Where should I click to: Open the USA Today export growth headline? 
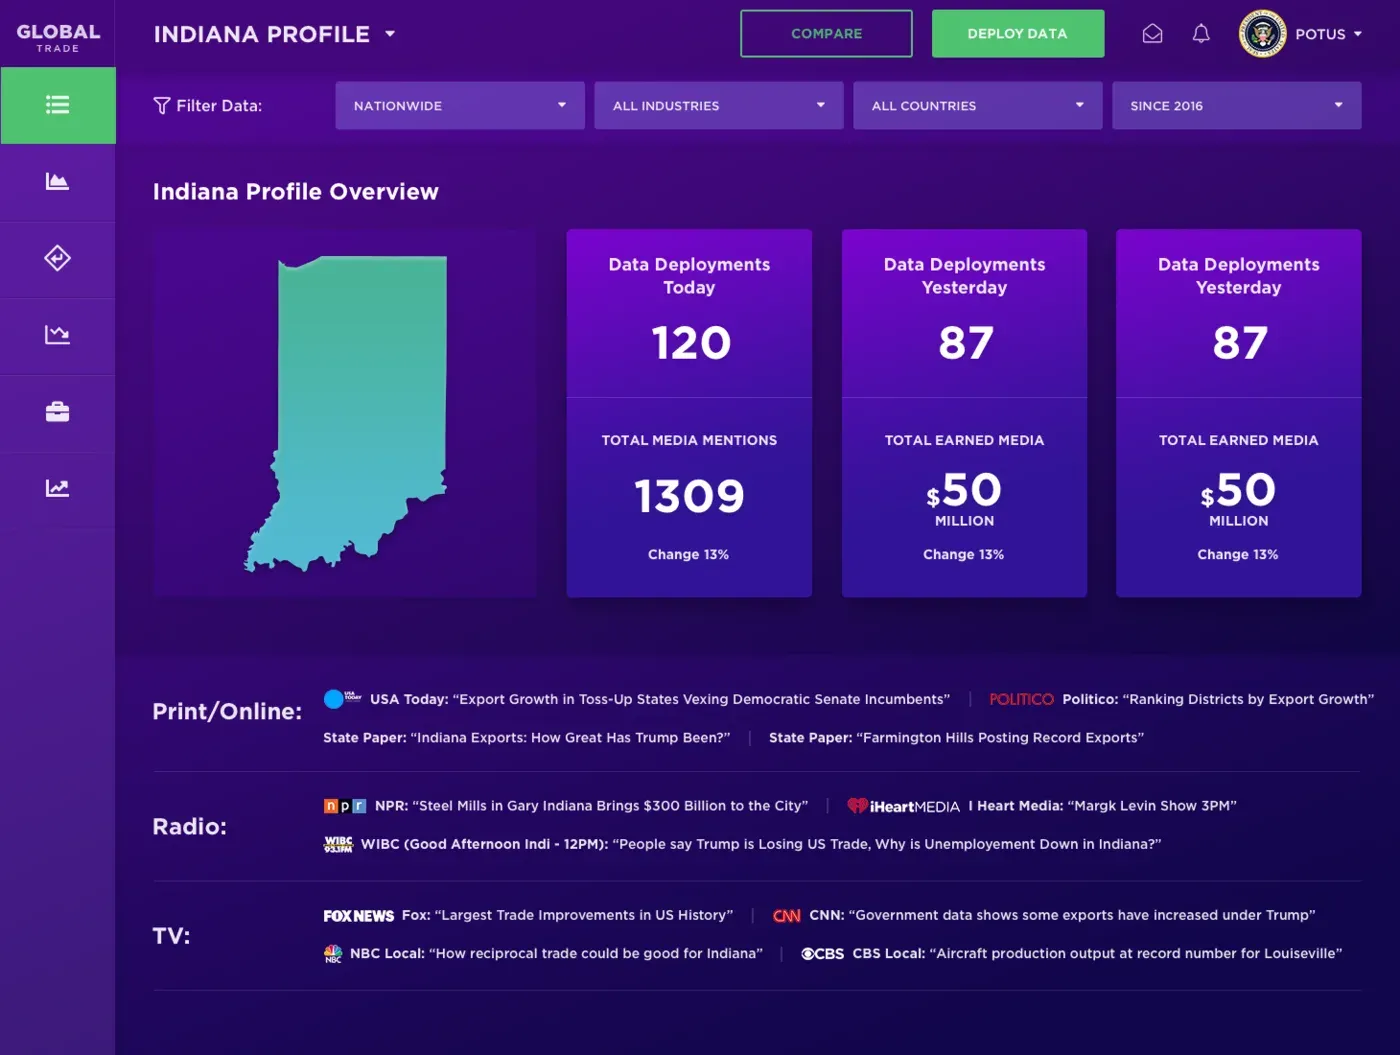point(660,699)
